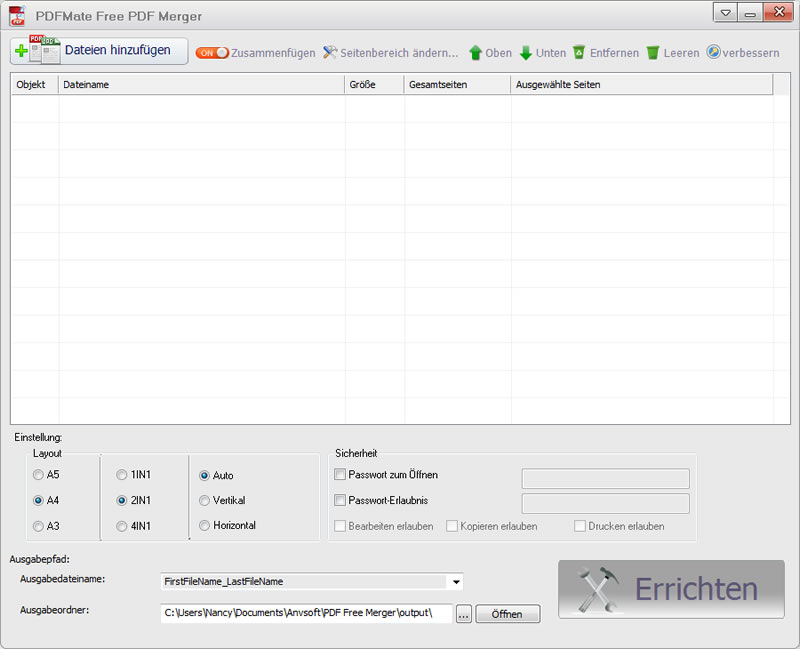
Task: Click the PDFMate app logo in title bar
Action: click(x=17, y=16)
